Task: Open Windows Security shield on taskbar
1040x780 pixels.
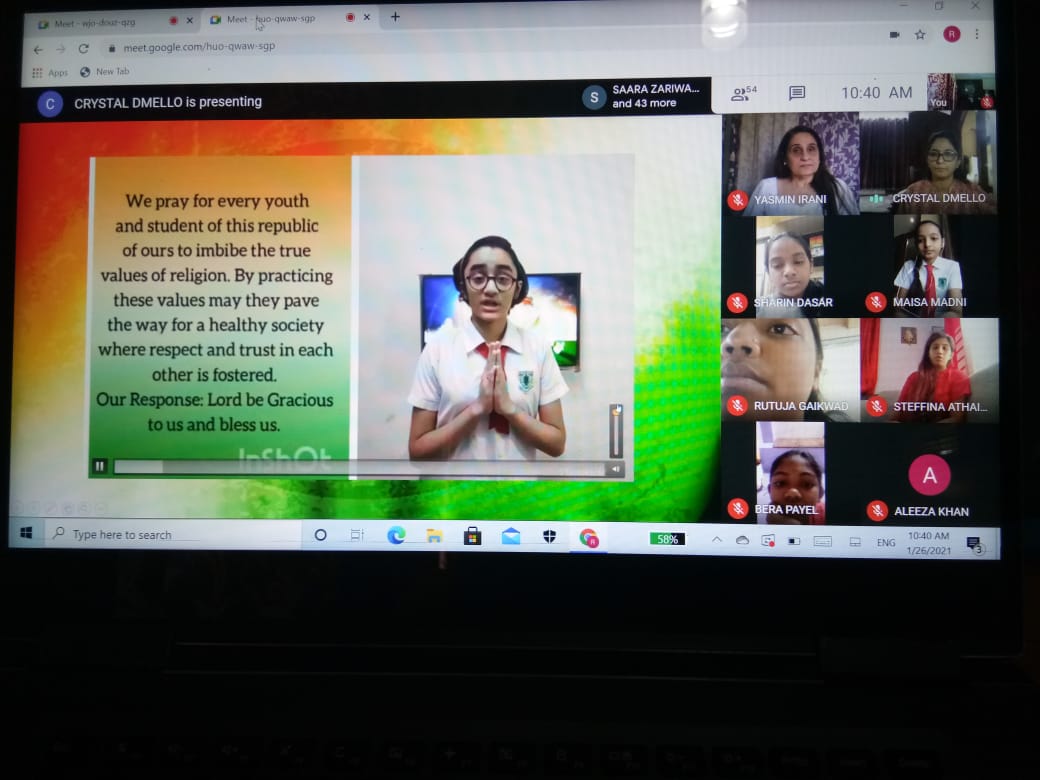Action: pos(549,537)
